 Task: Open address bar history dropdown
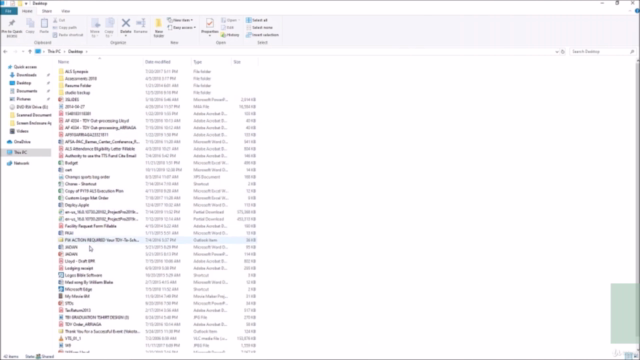(557, 52)
